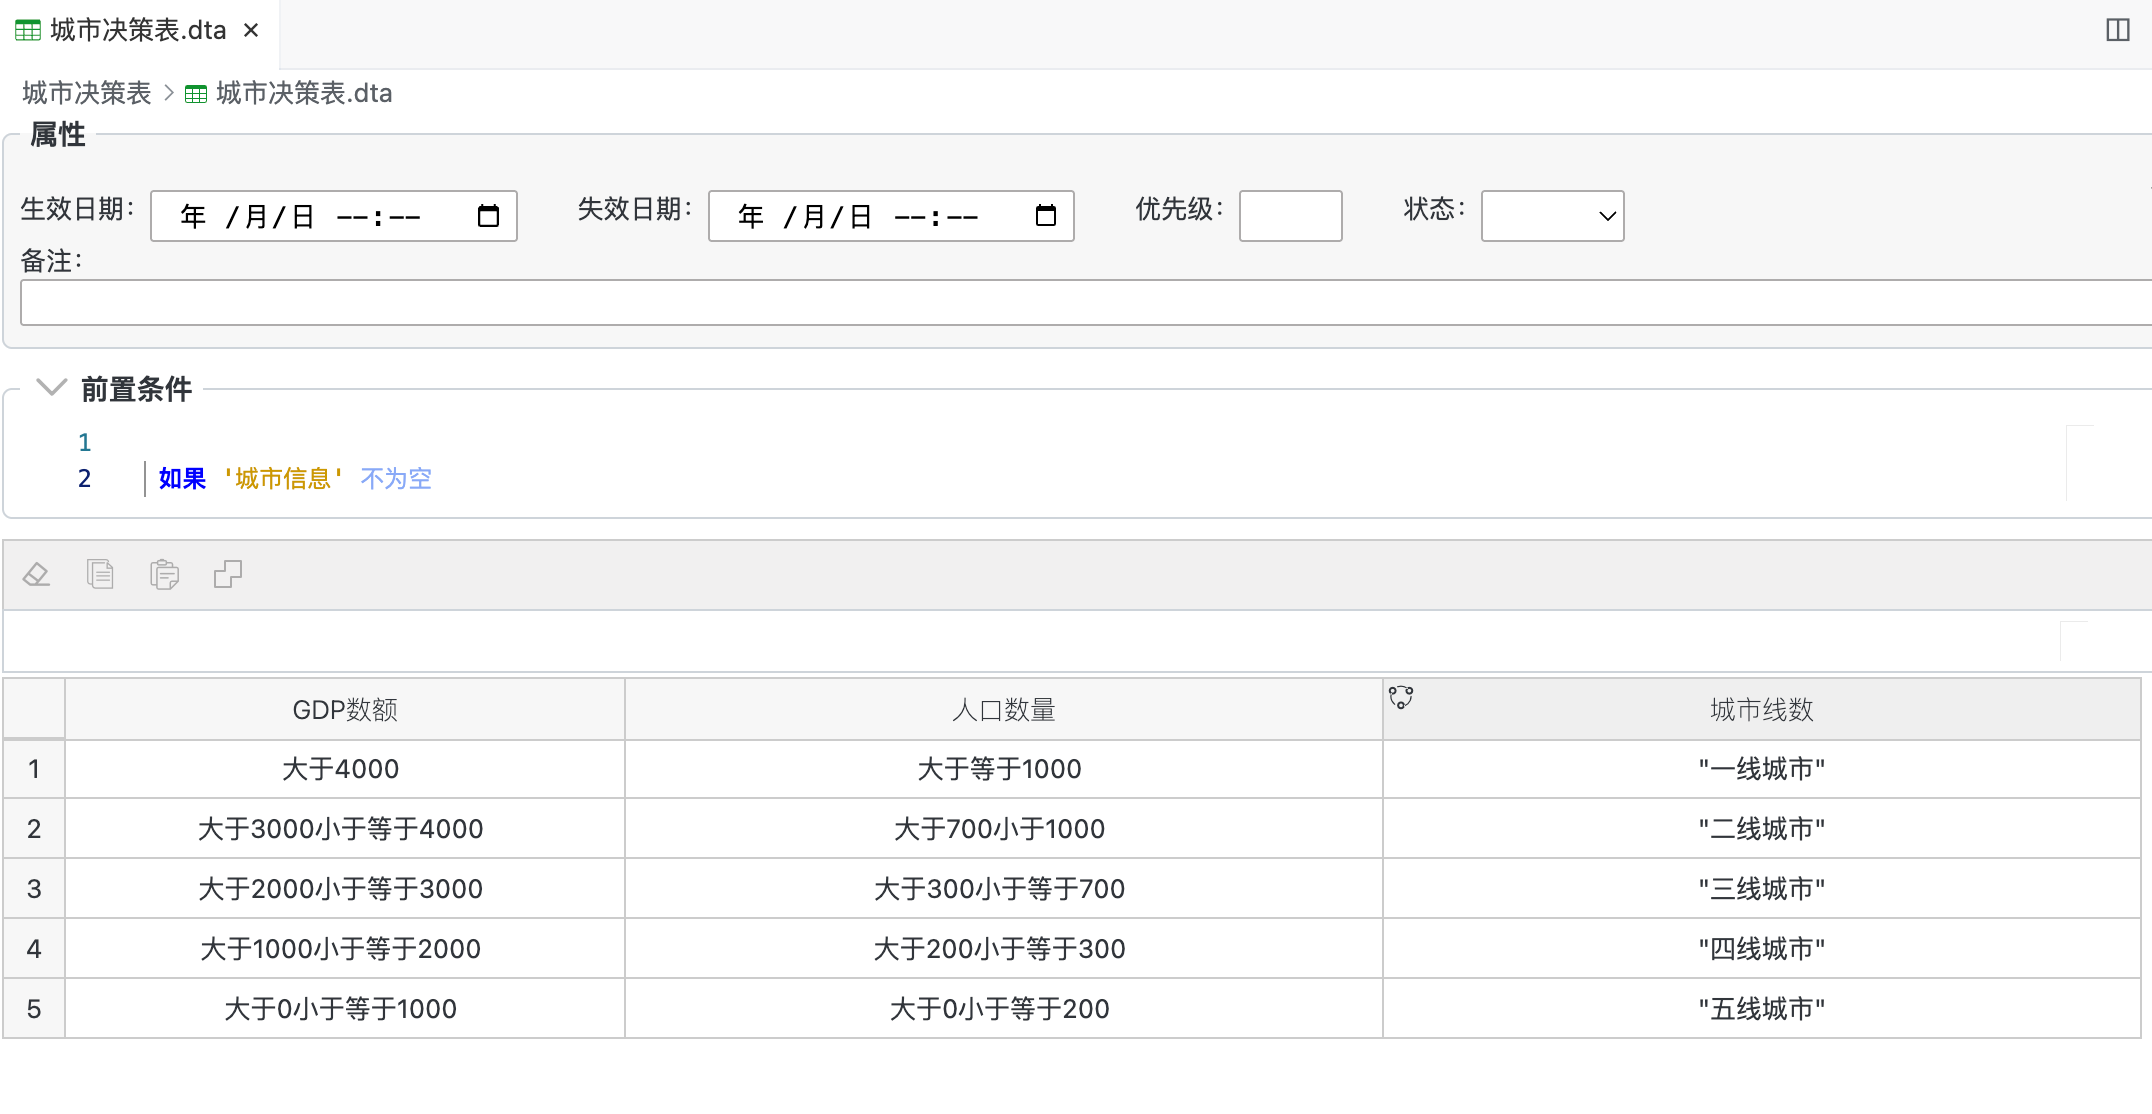The height and width of the screenshot is (1114, 2152).
Task: Collapse the 前置条件 section
Action: (51, 387)
